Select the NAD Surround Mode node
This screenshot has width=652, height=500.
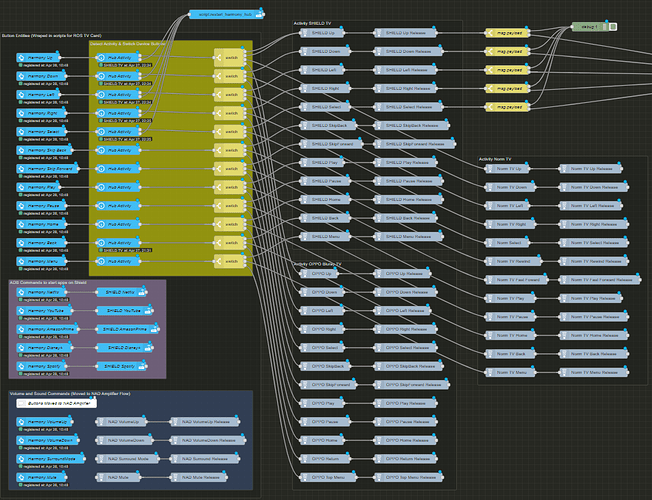coord(127,459)
